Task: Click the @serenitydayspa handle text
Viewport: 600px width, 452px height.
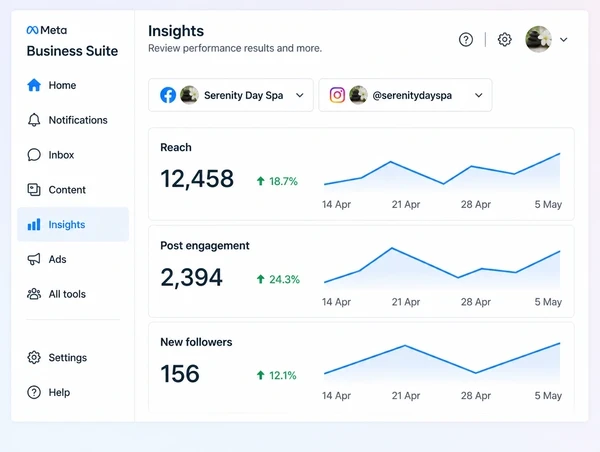Action: (412, 95)
